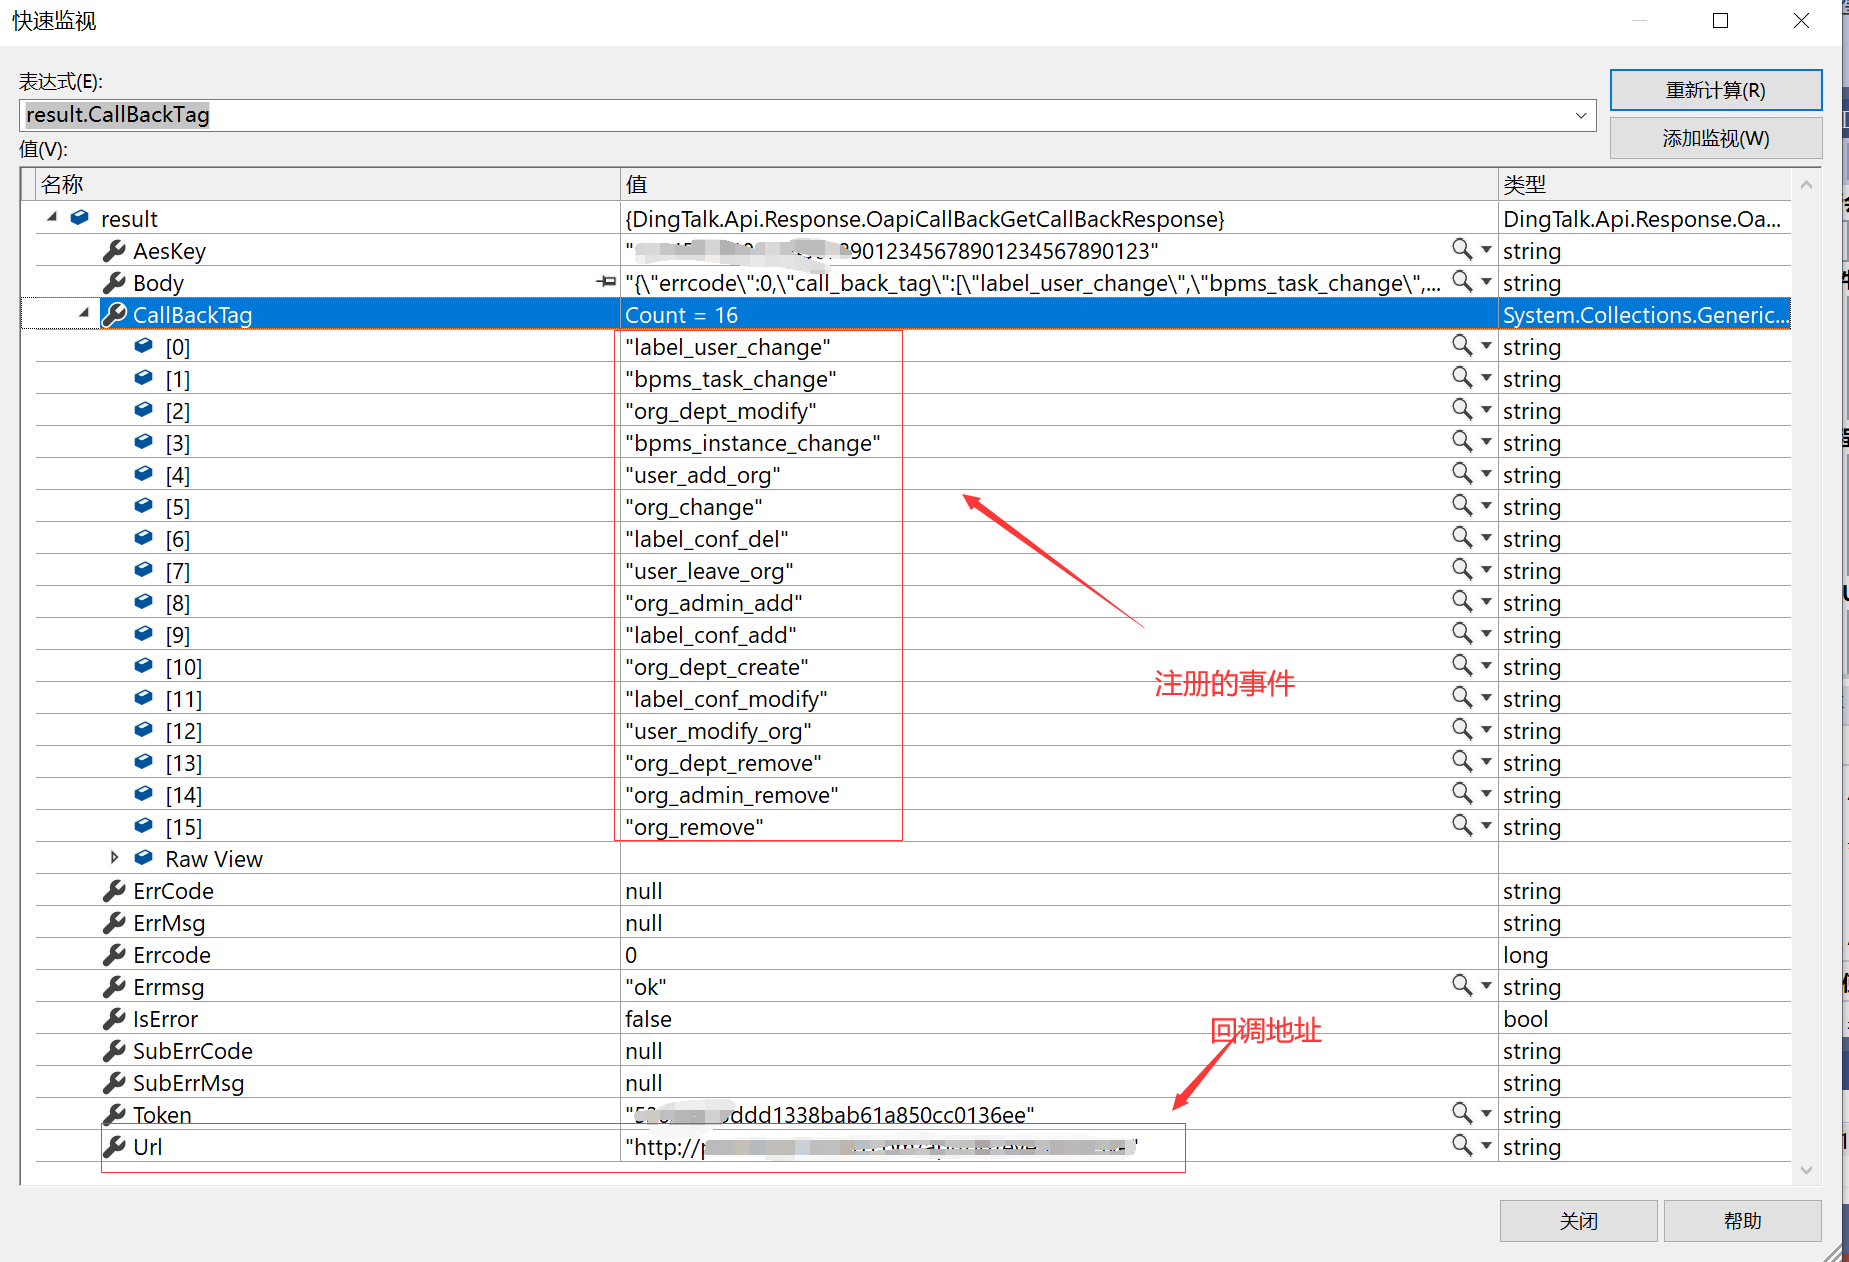The width and height of the screenshot is (1849, 1262).
Task: Click the 关闭 button
Action: pos(1578,1221)
